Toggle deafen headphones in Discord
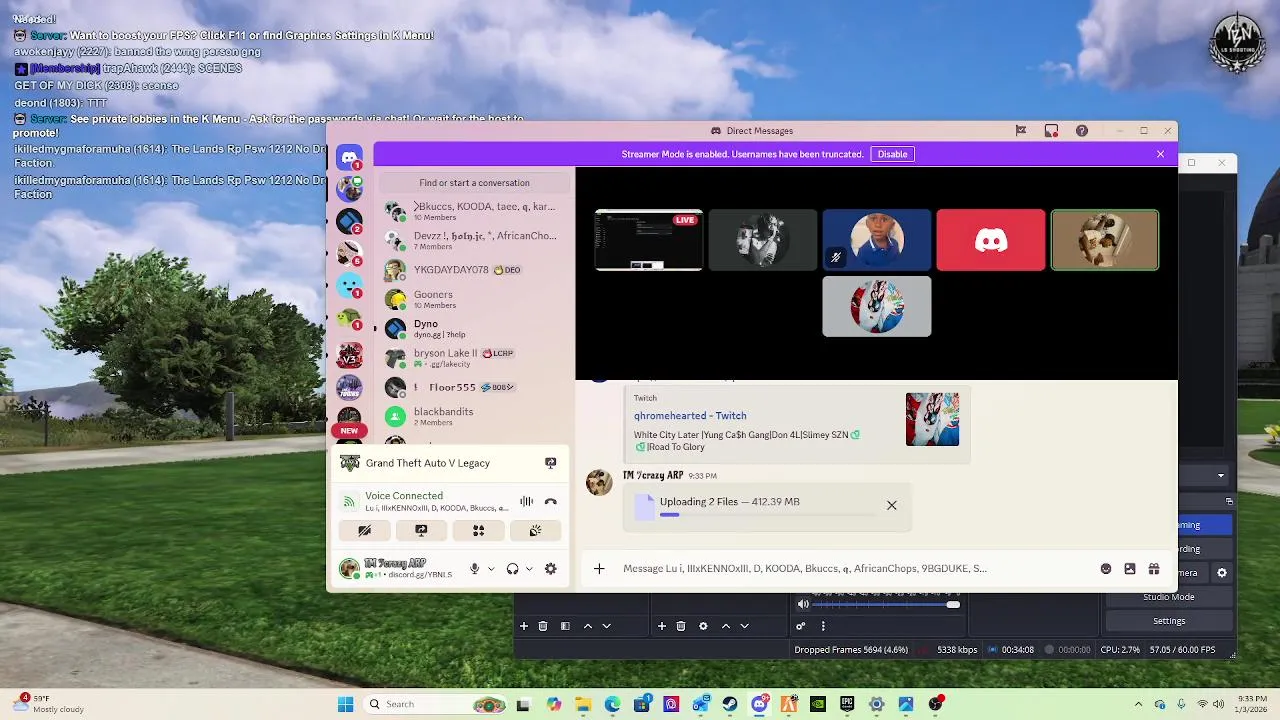 click(x=513, y=569)
